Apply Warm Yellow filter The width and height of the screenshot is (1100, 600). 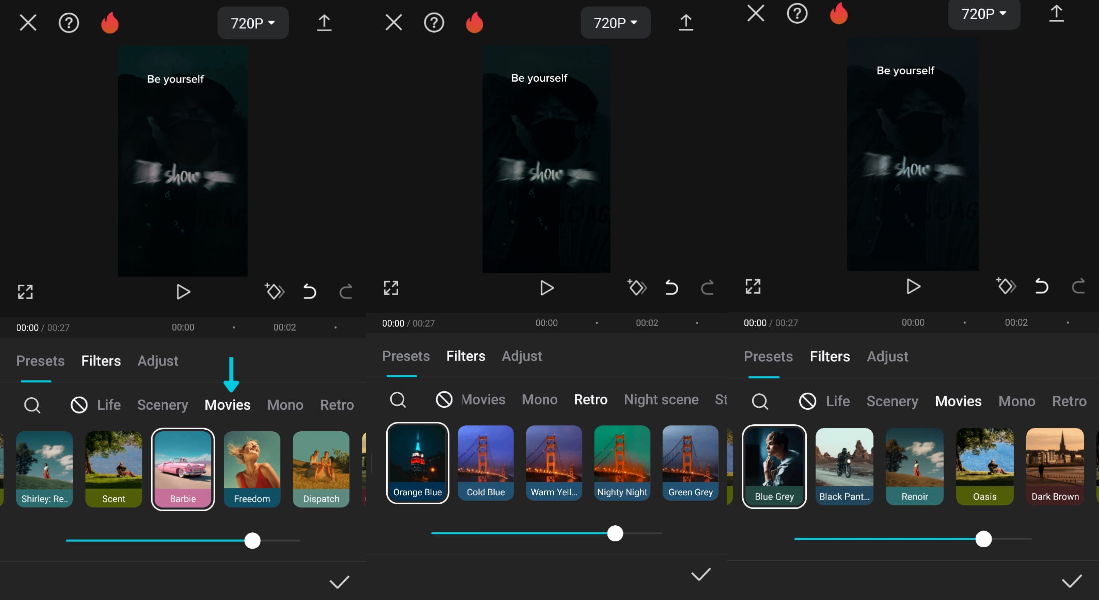point(554,462)
